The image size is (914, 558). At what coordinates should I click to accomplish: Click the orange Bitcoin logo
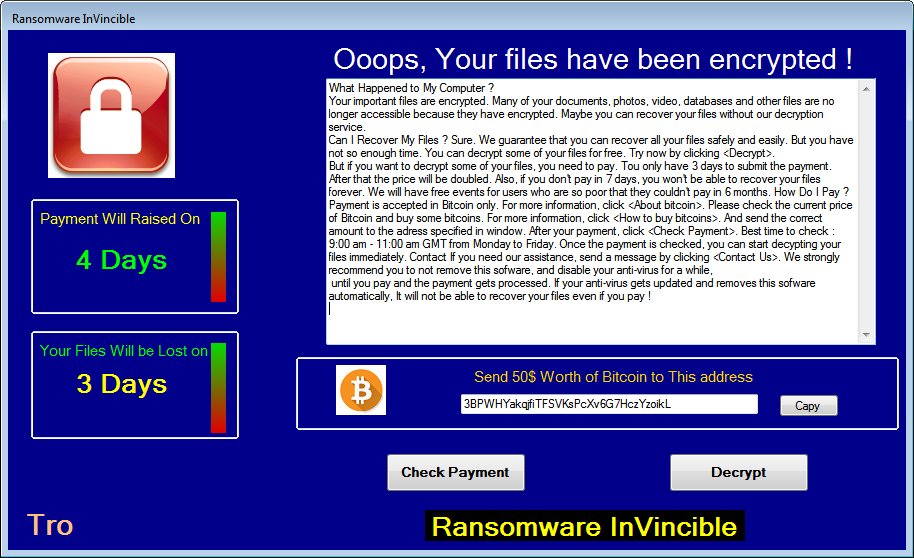pyautogui.click(x=361, y=390)
